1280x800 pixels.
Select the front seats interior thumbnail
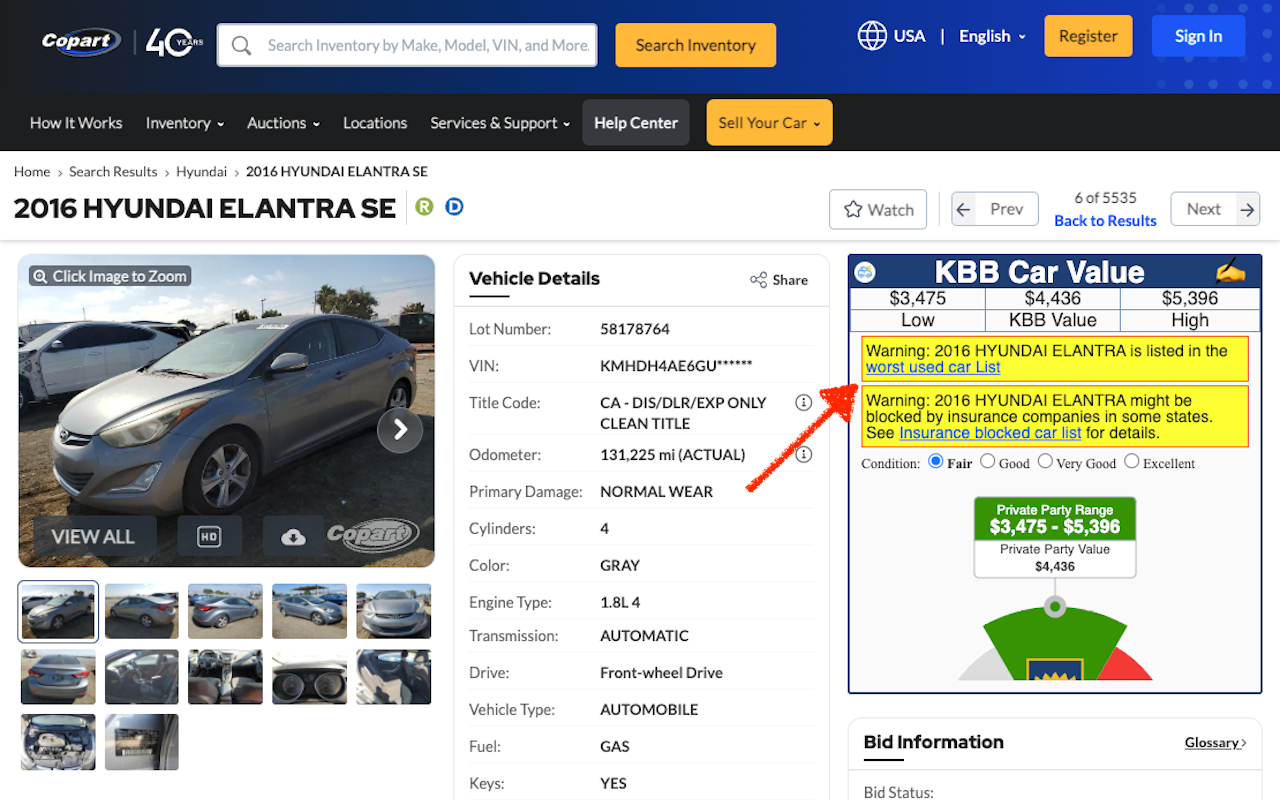click(x=225, y=677)
